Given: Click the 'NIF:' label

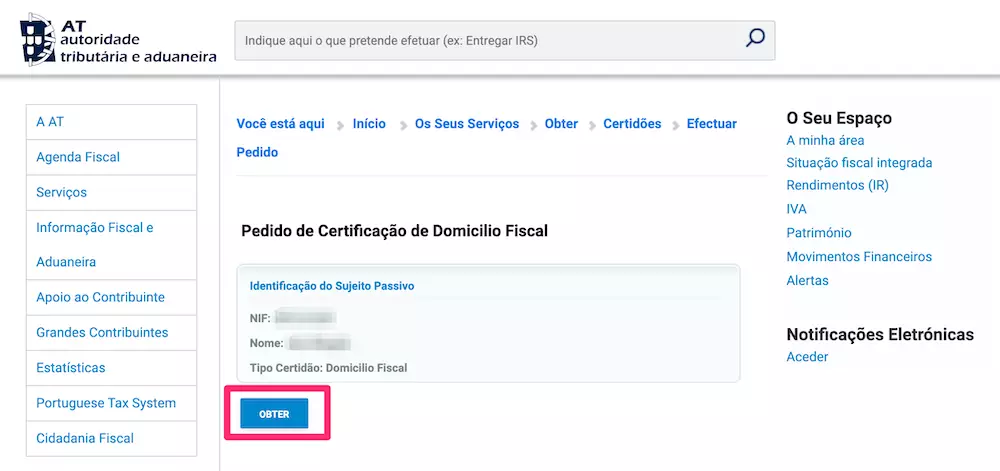Looking at the screenshot, I should click(260, 317).
